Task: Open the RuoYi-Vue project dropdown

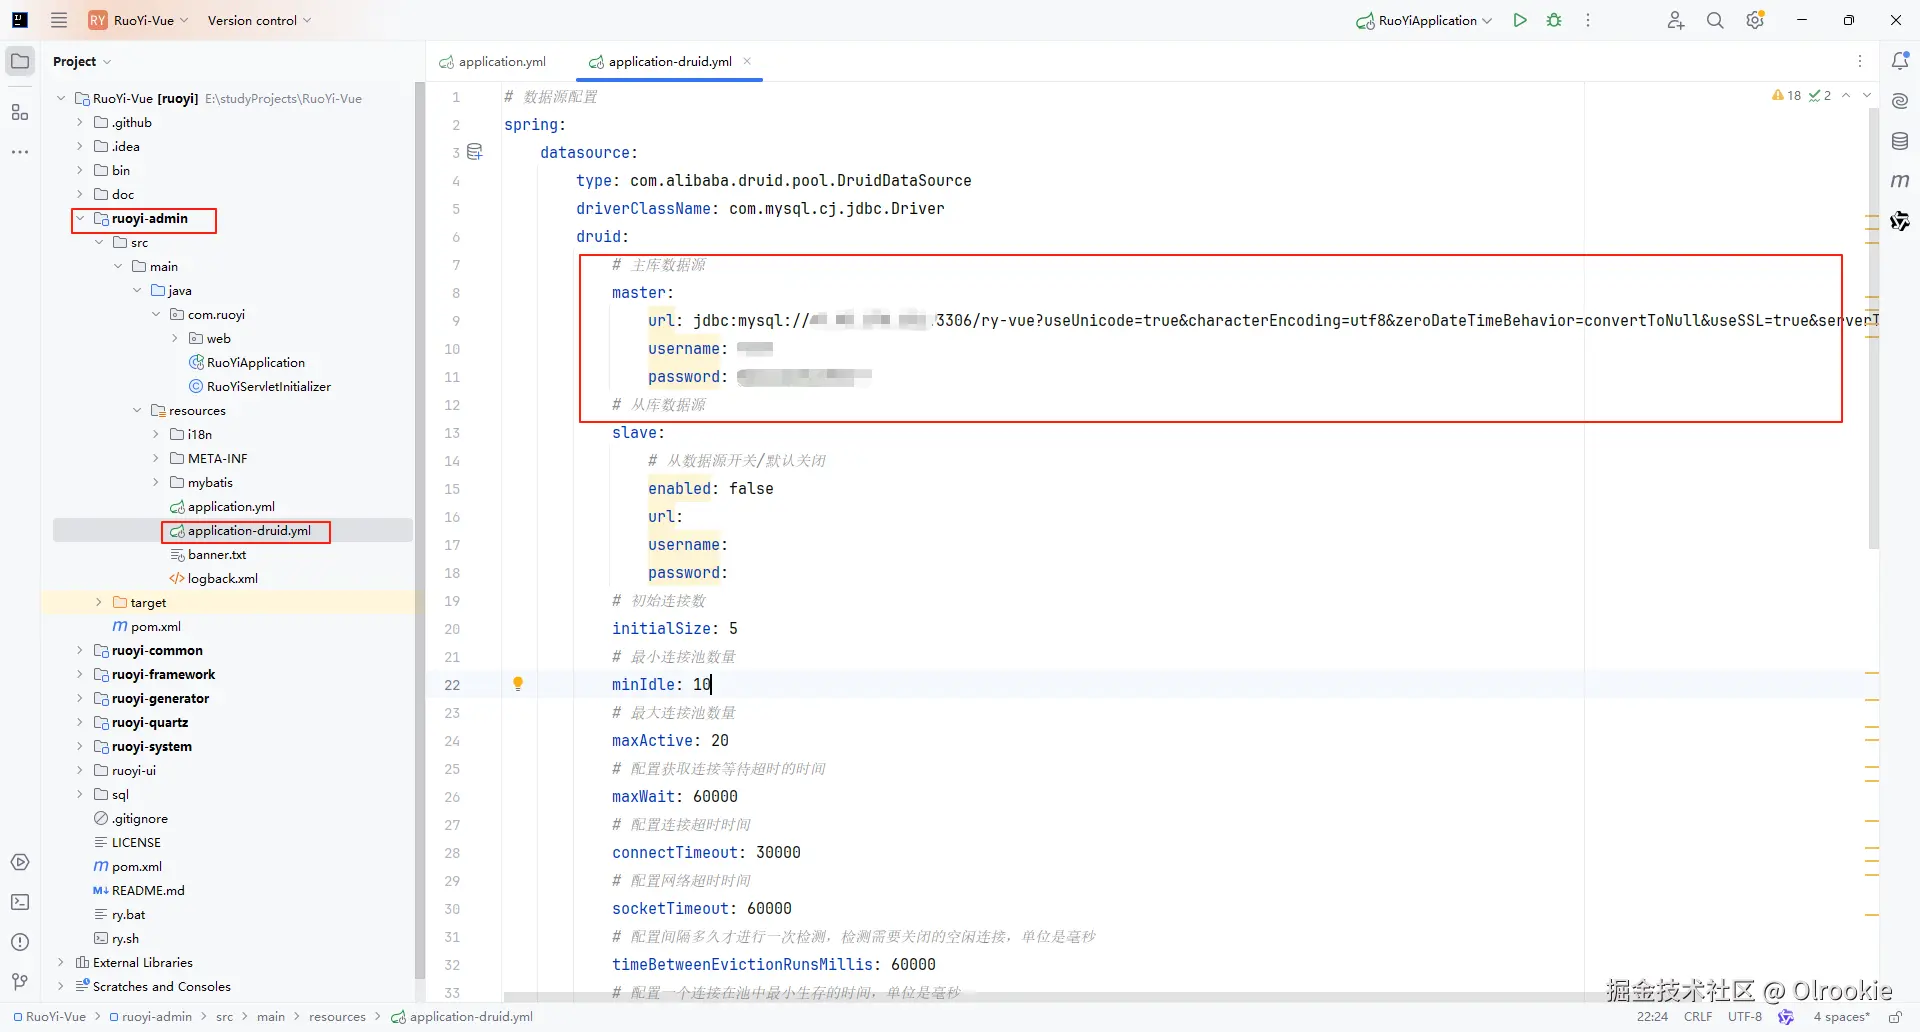Action: [139, 20]
